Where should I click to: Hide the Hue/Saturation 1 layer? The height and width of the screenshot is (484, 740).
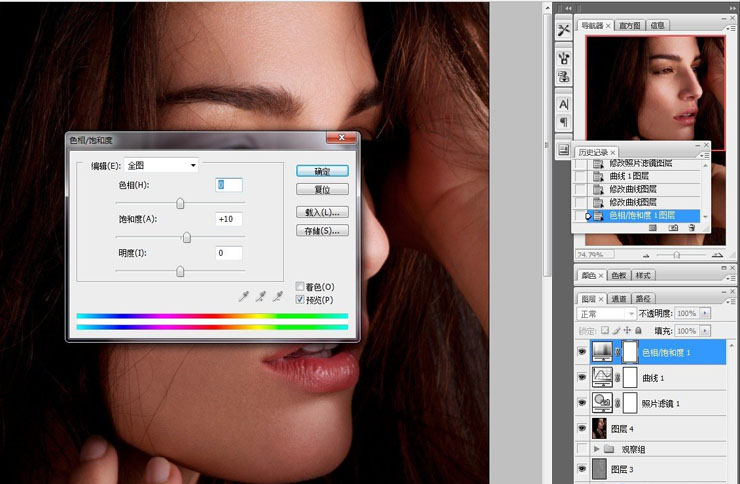(x=582, y=352)
